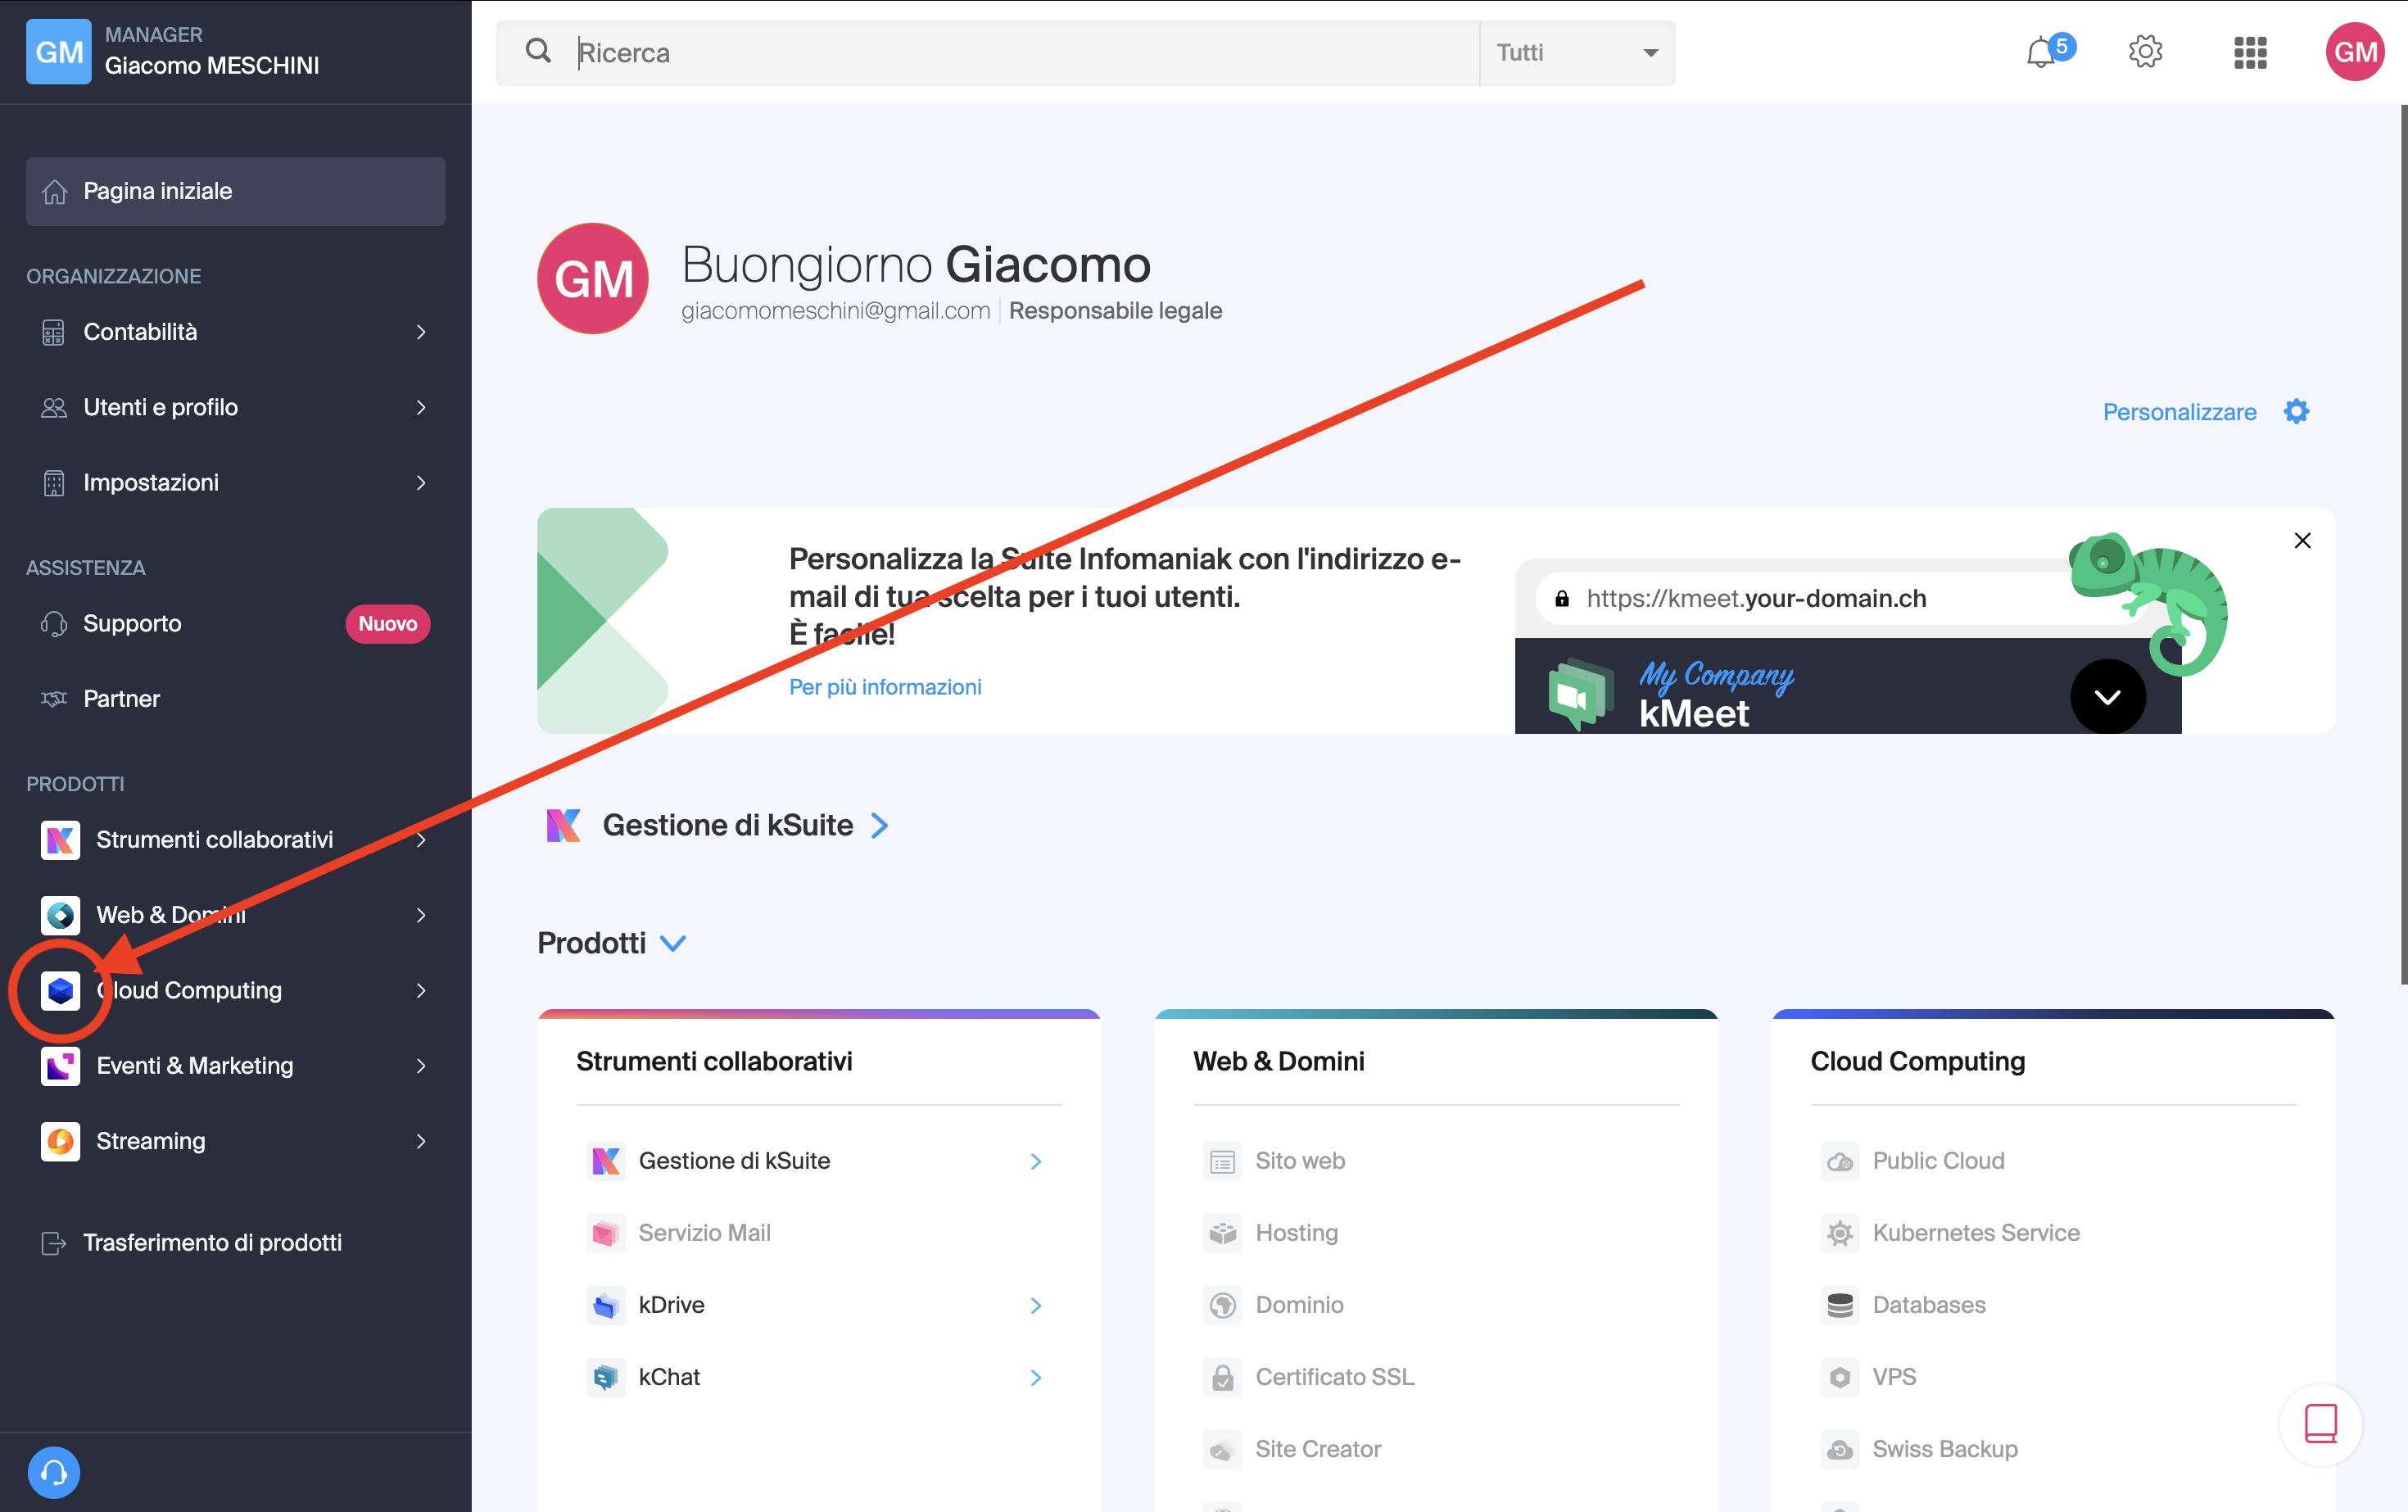The height and width of the screenshot is (1512, 2408).
Task: Click the Streaming icon in sidebar
Action: click(x=61, y=1140)
